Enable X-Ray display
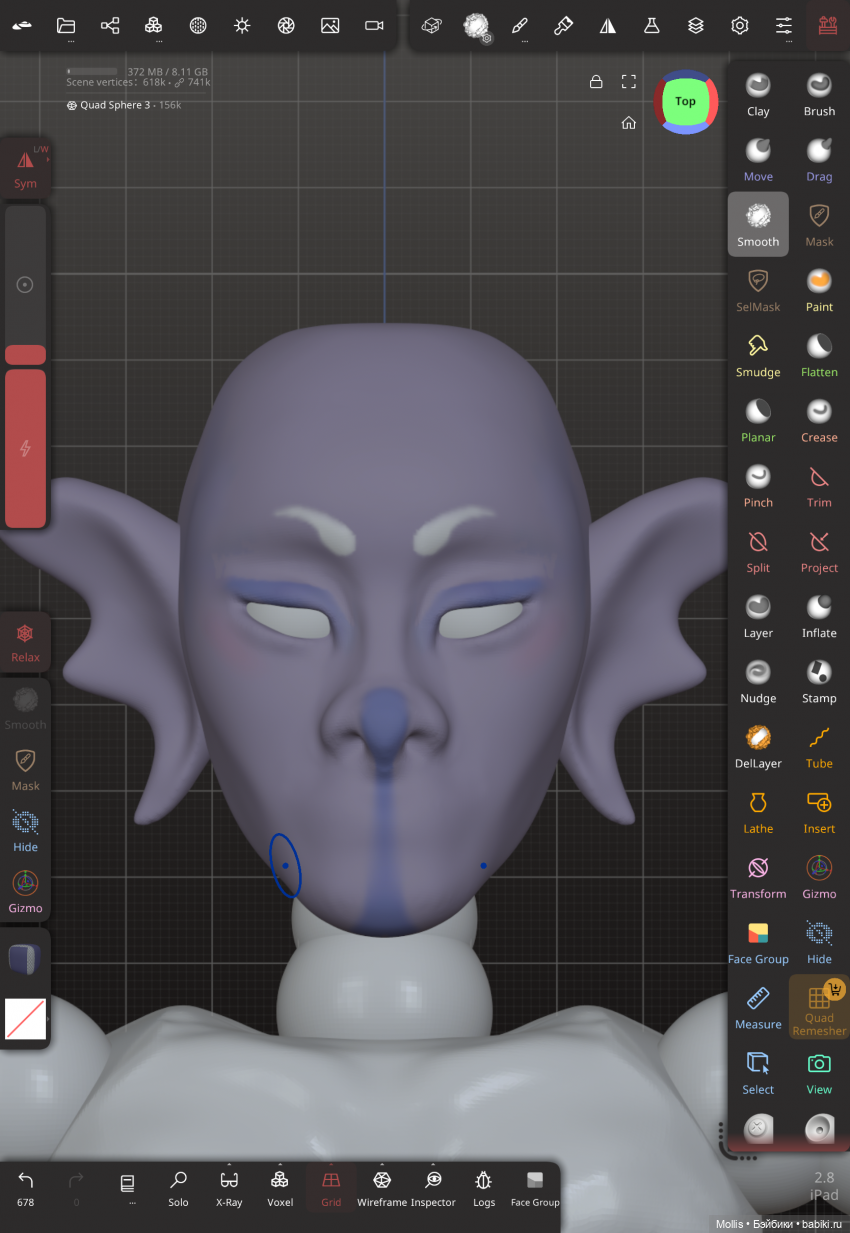Screen dimensions: 850x1233 tap(229, 1188)
